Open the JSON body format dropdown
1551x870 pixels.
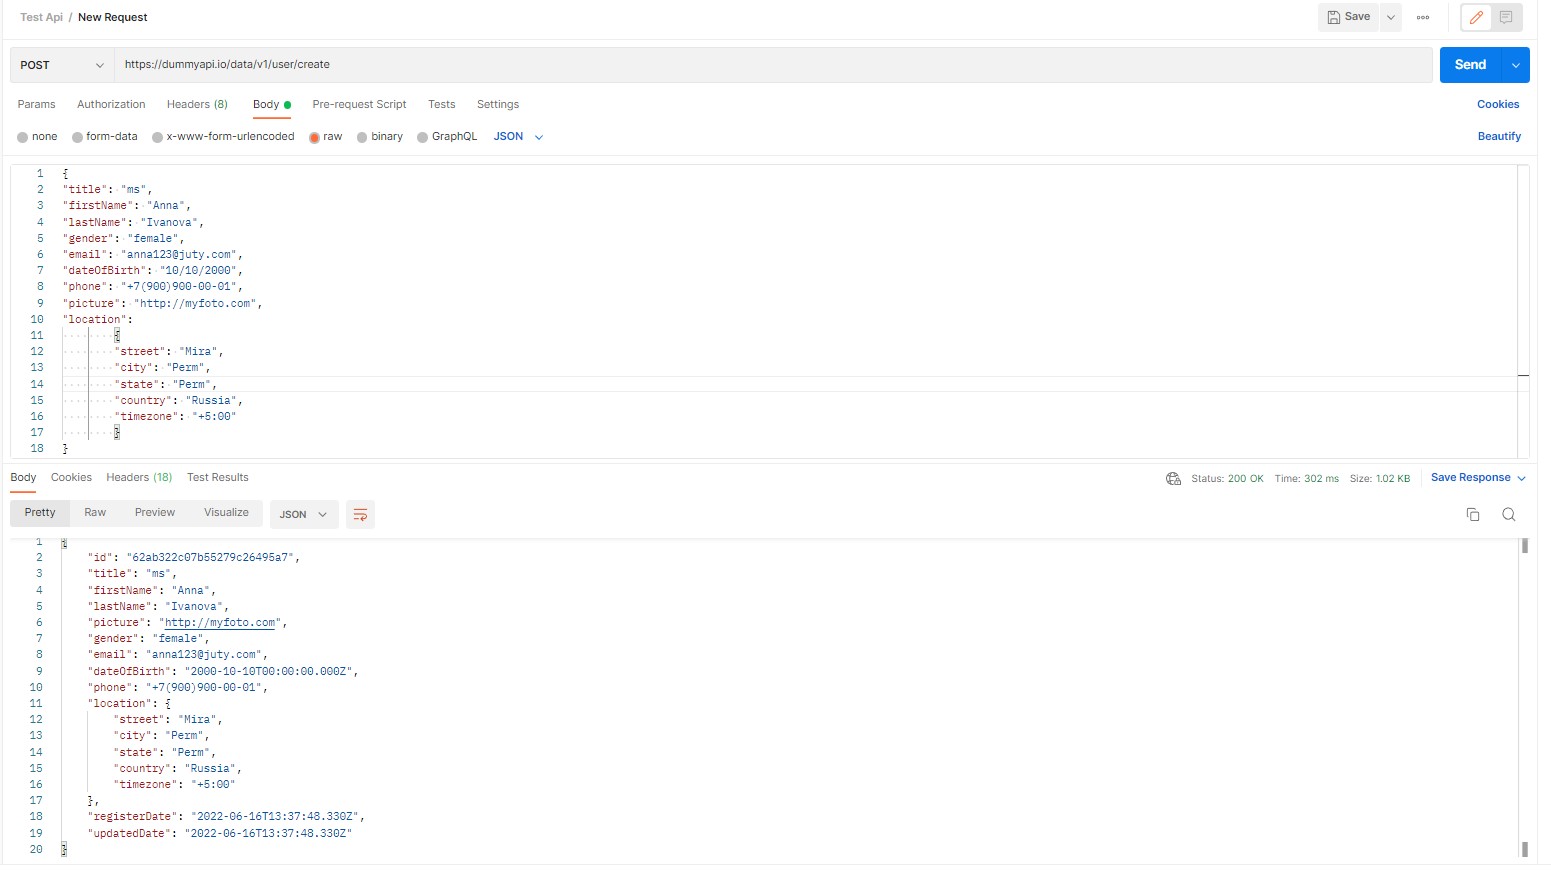coord(517,136)
